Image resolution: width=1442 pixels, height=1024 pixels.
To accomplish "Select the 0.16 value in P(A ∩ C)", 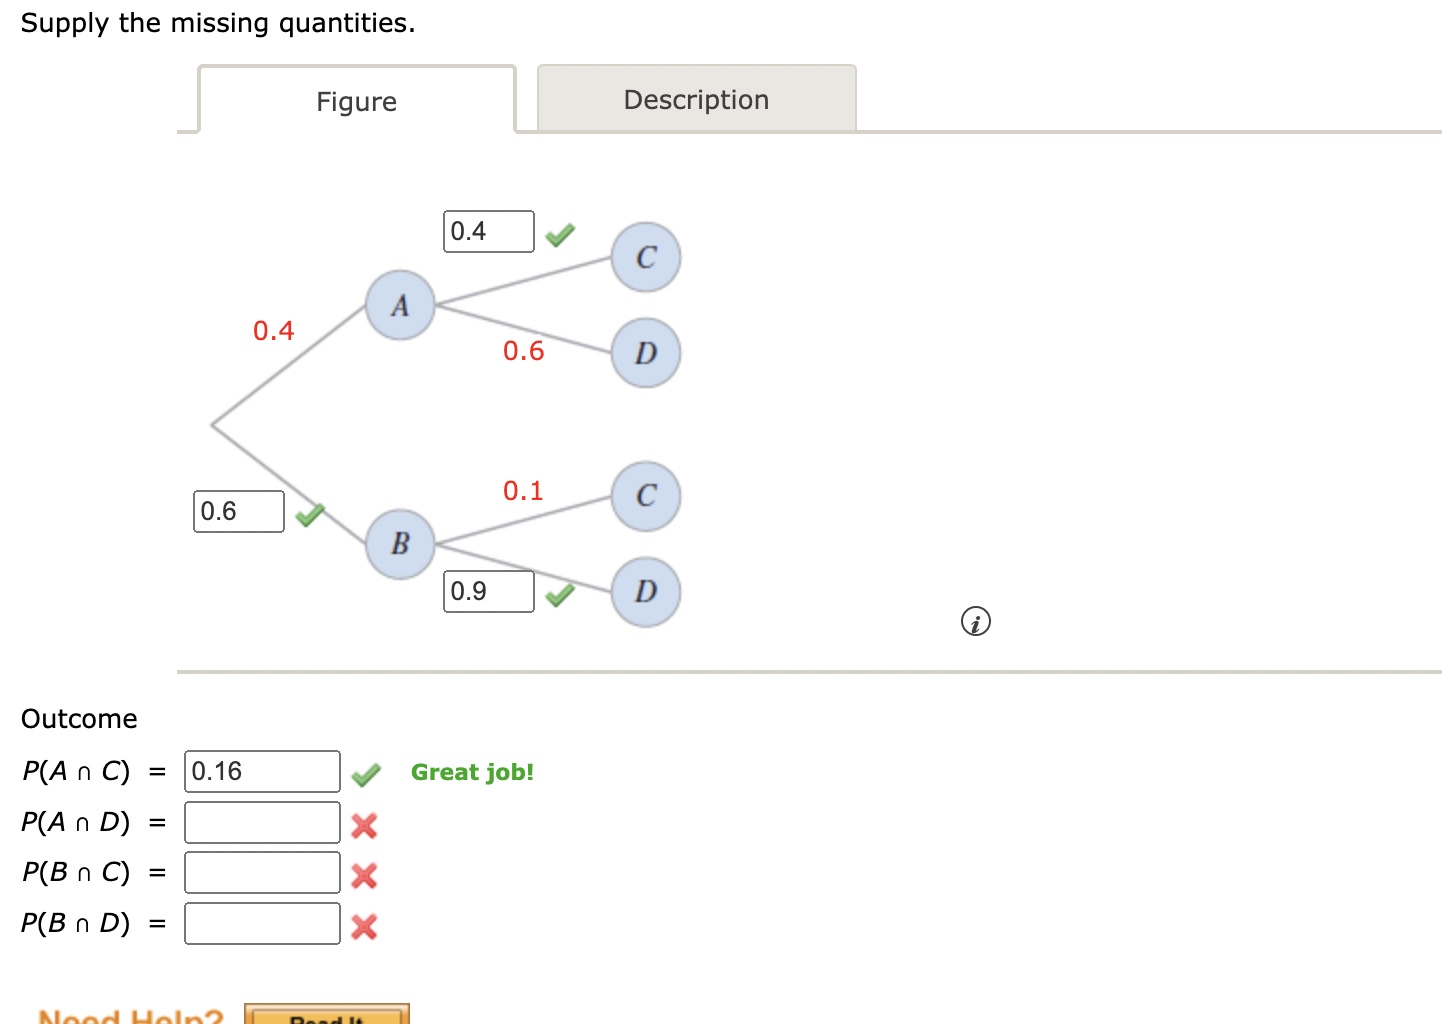I will coord(262,771).
